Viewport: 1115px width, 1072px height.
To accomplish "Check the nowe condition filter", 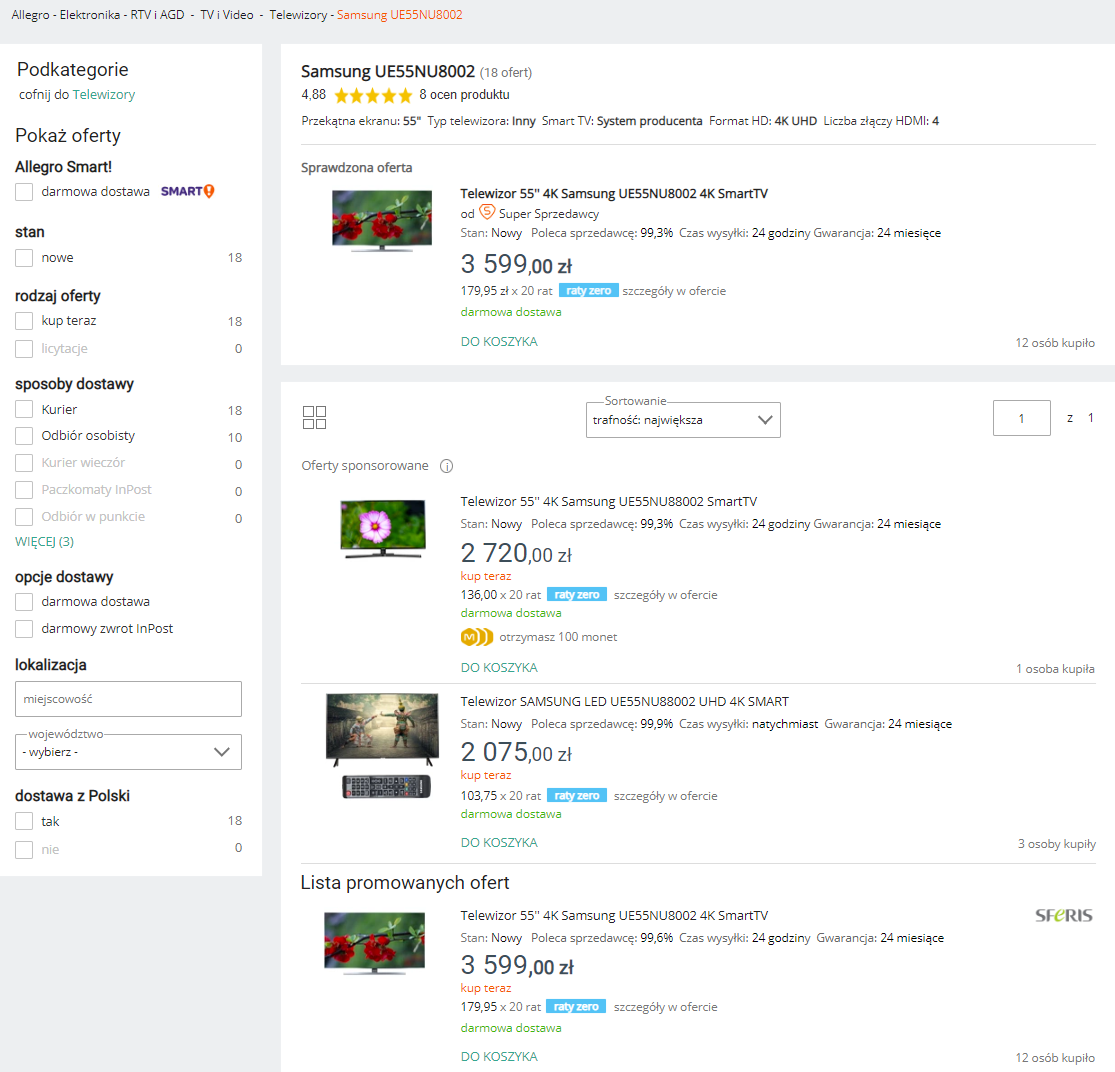I will [x=24, y=258].
